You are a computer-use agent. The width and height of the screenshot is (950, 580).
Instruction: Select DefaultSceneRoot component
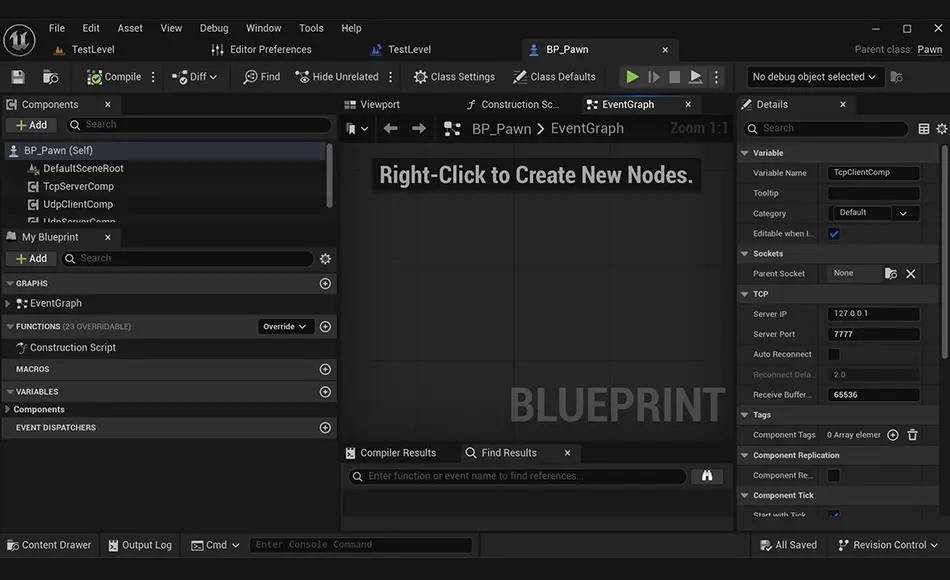coord(83,168)
